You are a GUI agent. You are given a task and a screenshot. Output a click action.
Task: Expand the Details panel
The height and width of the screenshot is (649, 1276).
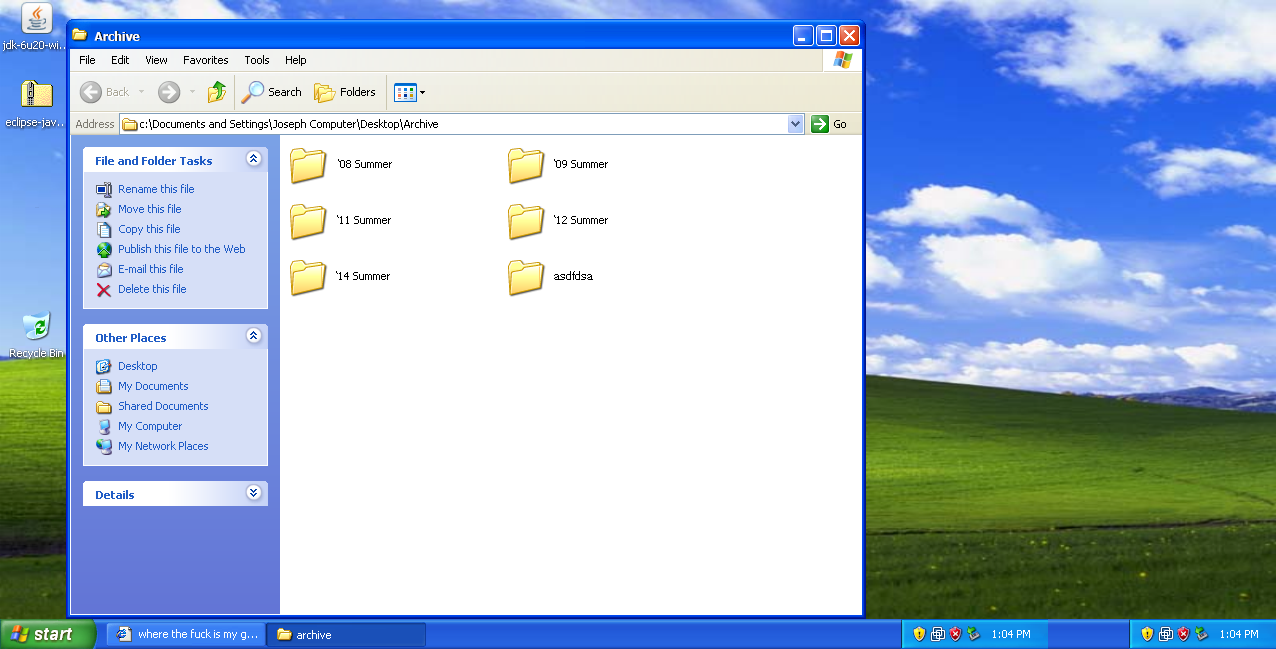pos(253,493)
